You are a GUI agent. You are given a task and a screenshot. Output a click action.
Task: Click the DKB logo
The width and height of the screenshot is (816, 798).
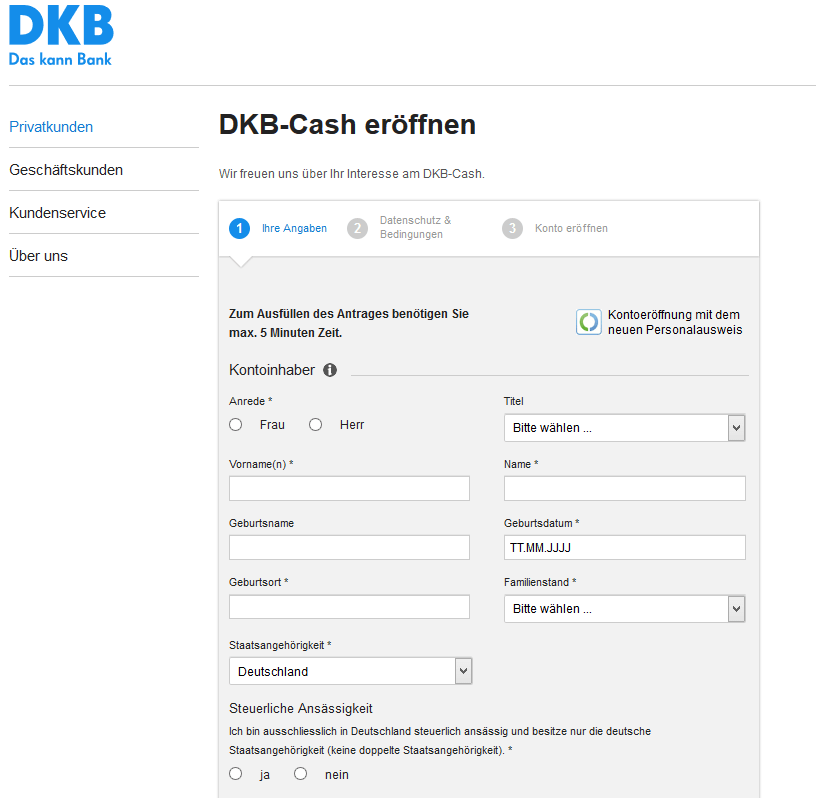coord(61,35)
